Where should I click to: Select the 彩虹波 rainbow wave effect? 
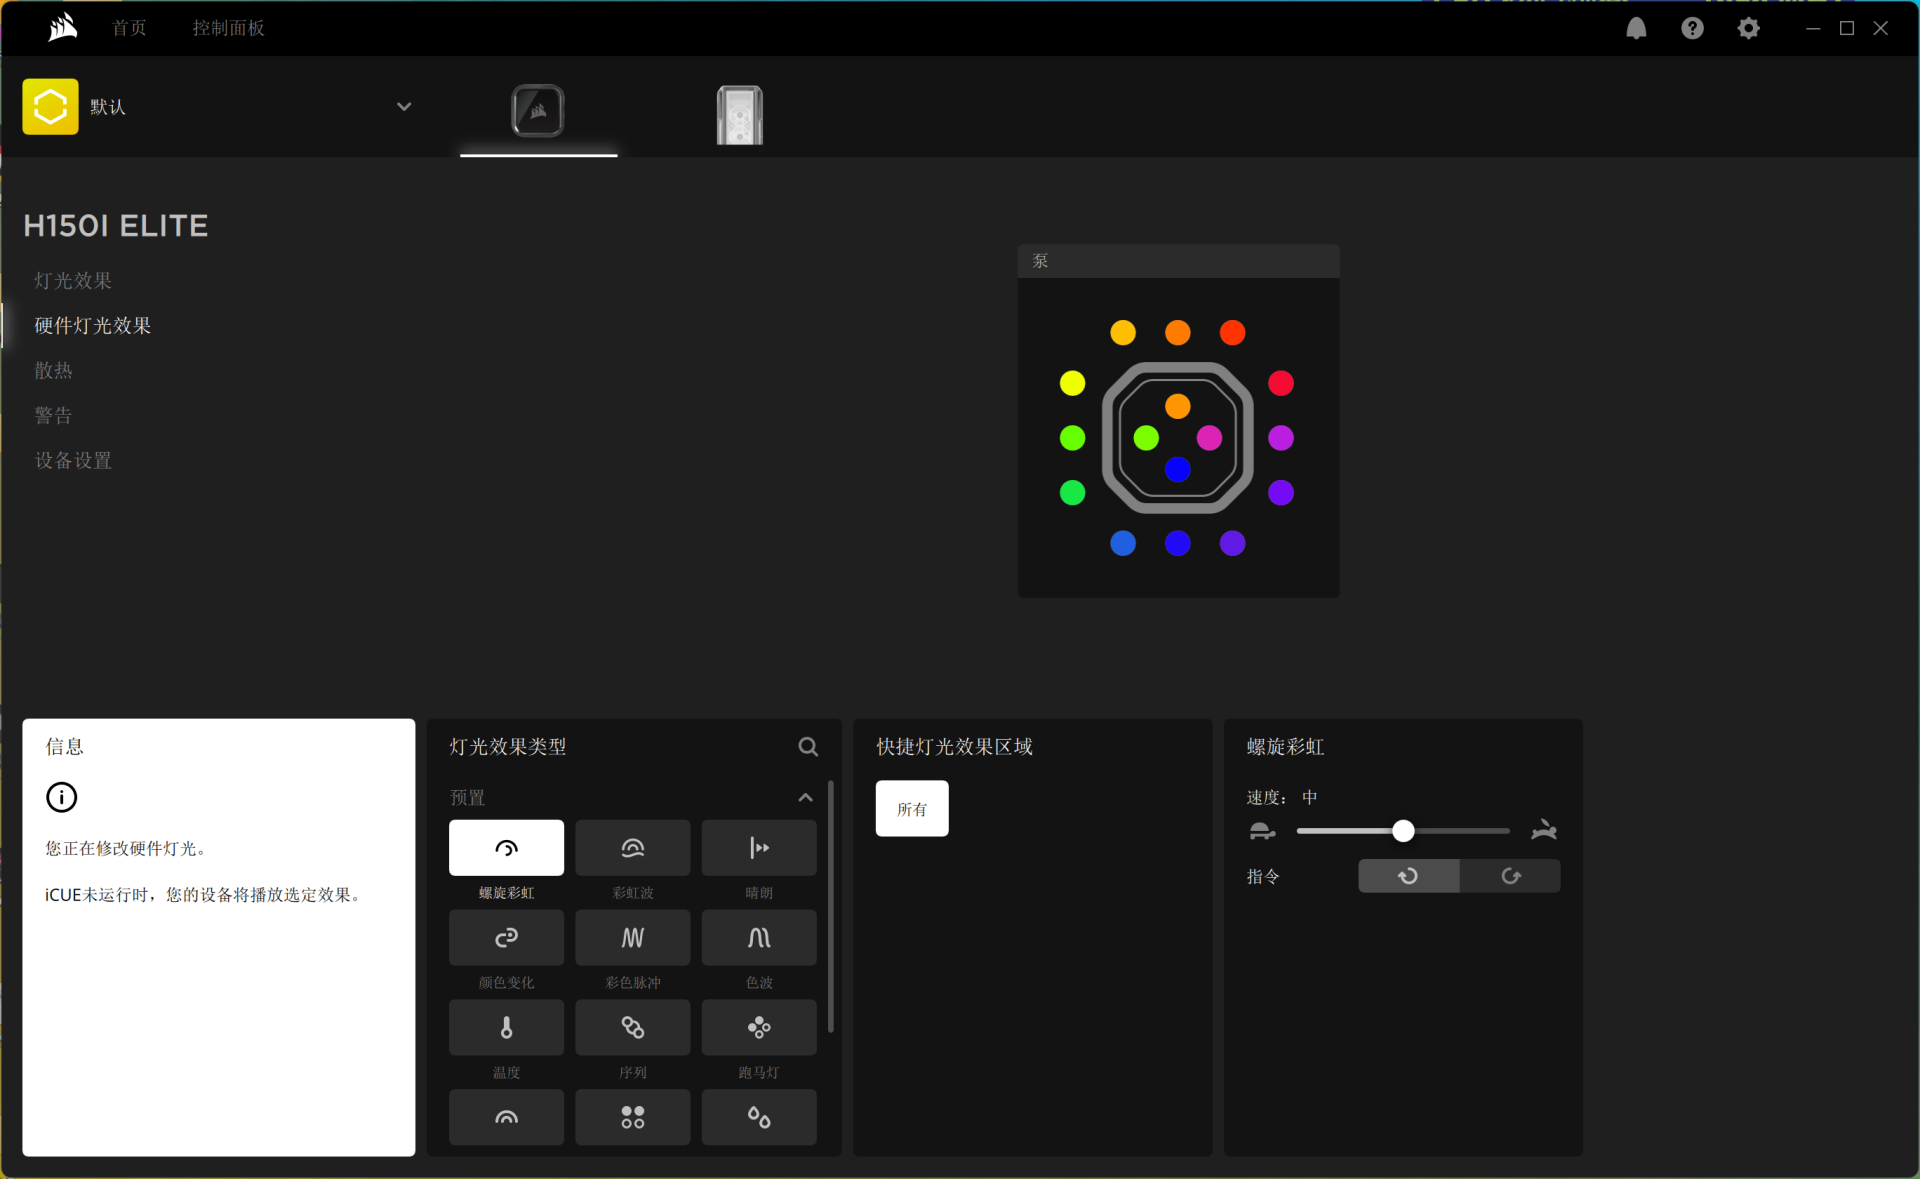[632, 848]
